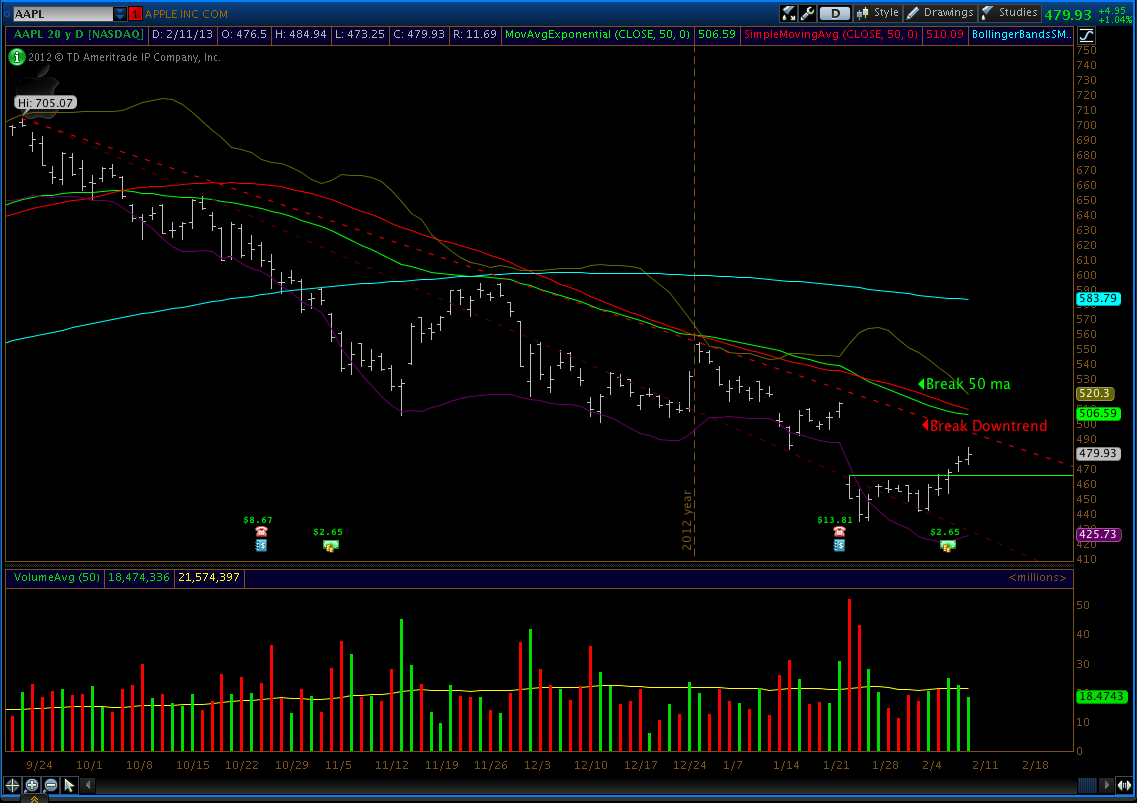Open the Studies menu
Image resolution: width=1137 pixels, height=803 pixels.
pyautogui.click(x=1009, y=12)
